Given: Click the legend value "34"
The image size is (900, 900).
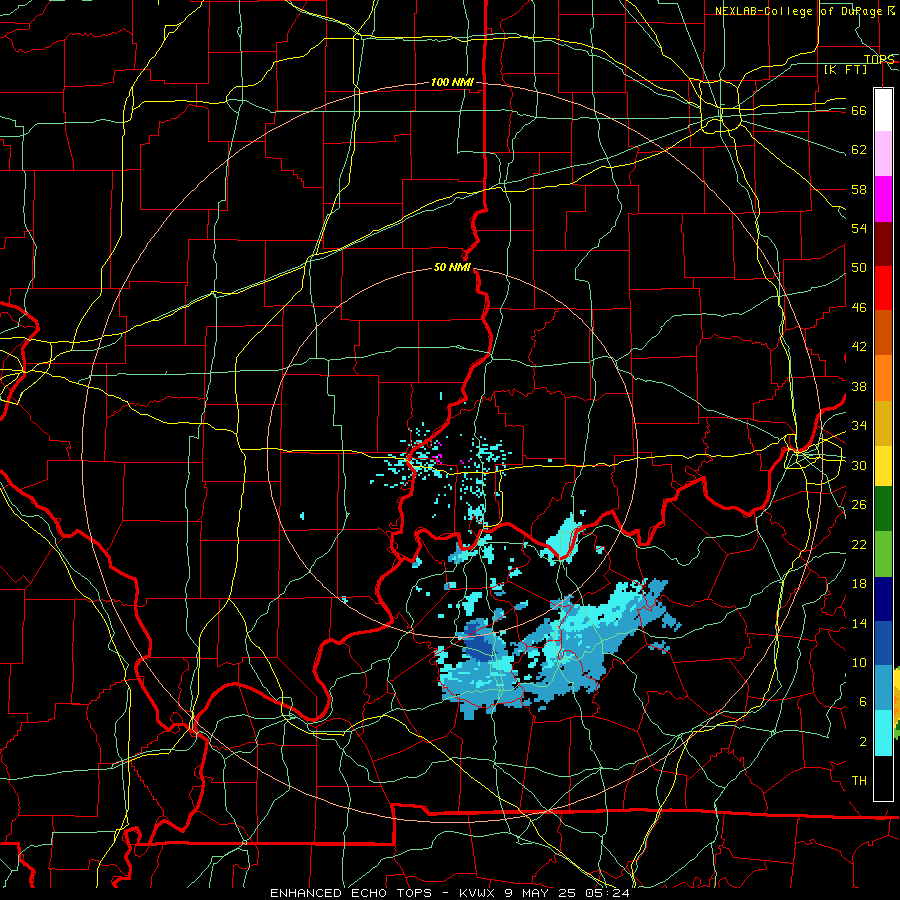Looking at the screenshot, I should click(x=859, y=426).
